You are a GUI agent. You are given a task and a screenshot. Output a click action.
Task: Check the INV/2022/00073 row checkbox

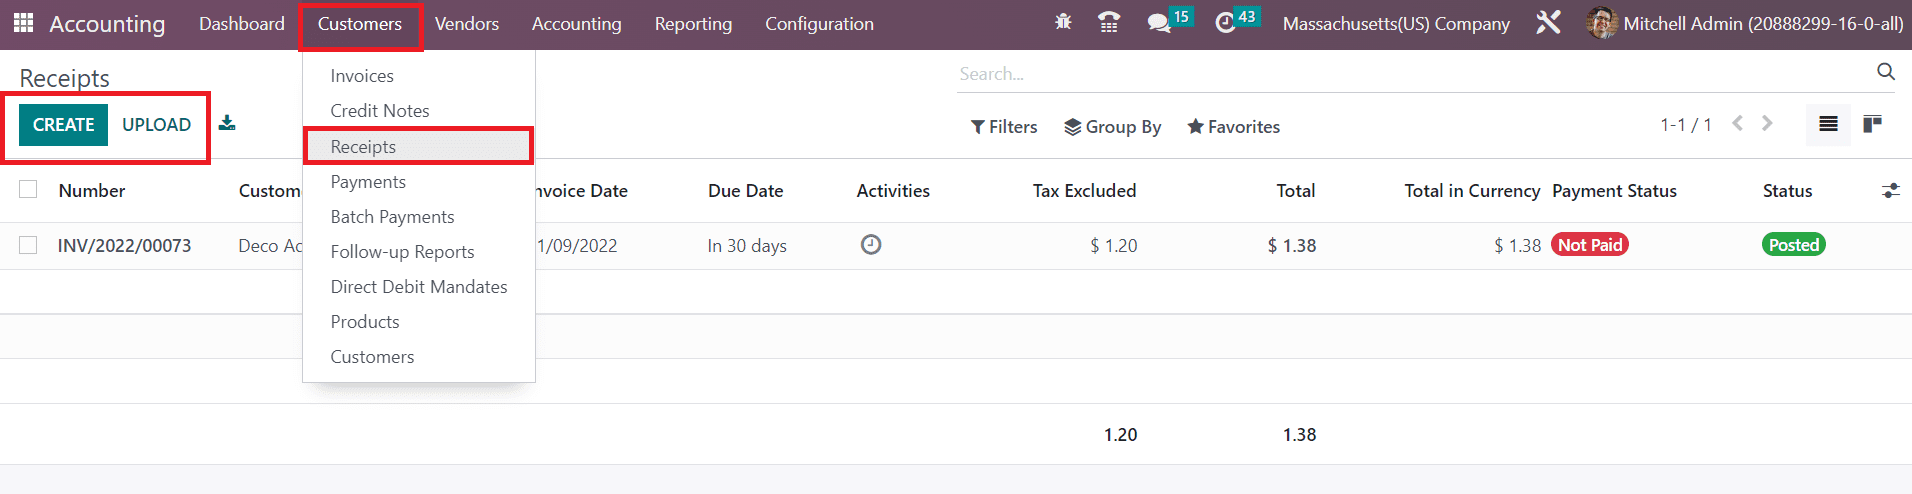point(28,245)
